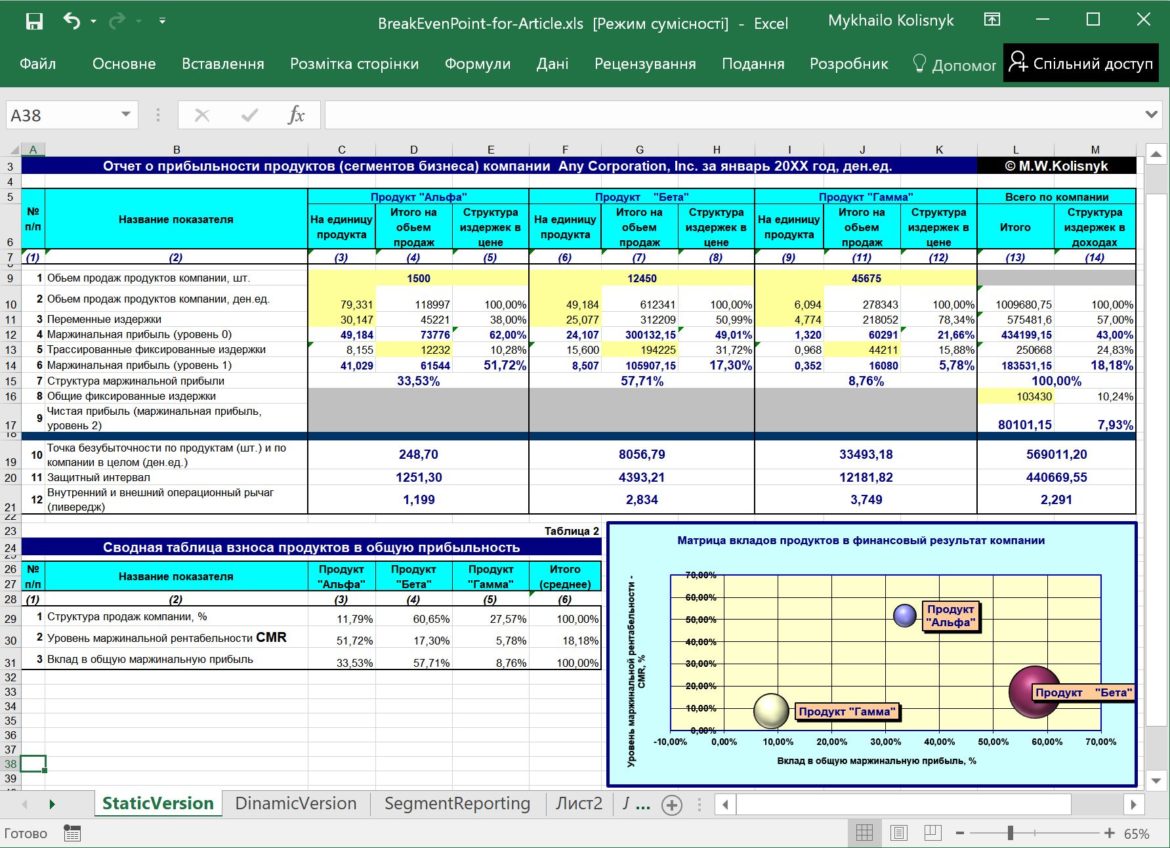Click the horizontal scrollbar right arrow
The width and height of the screenshot is (1170, 848).
pos(1133,805)
